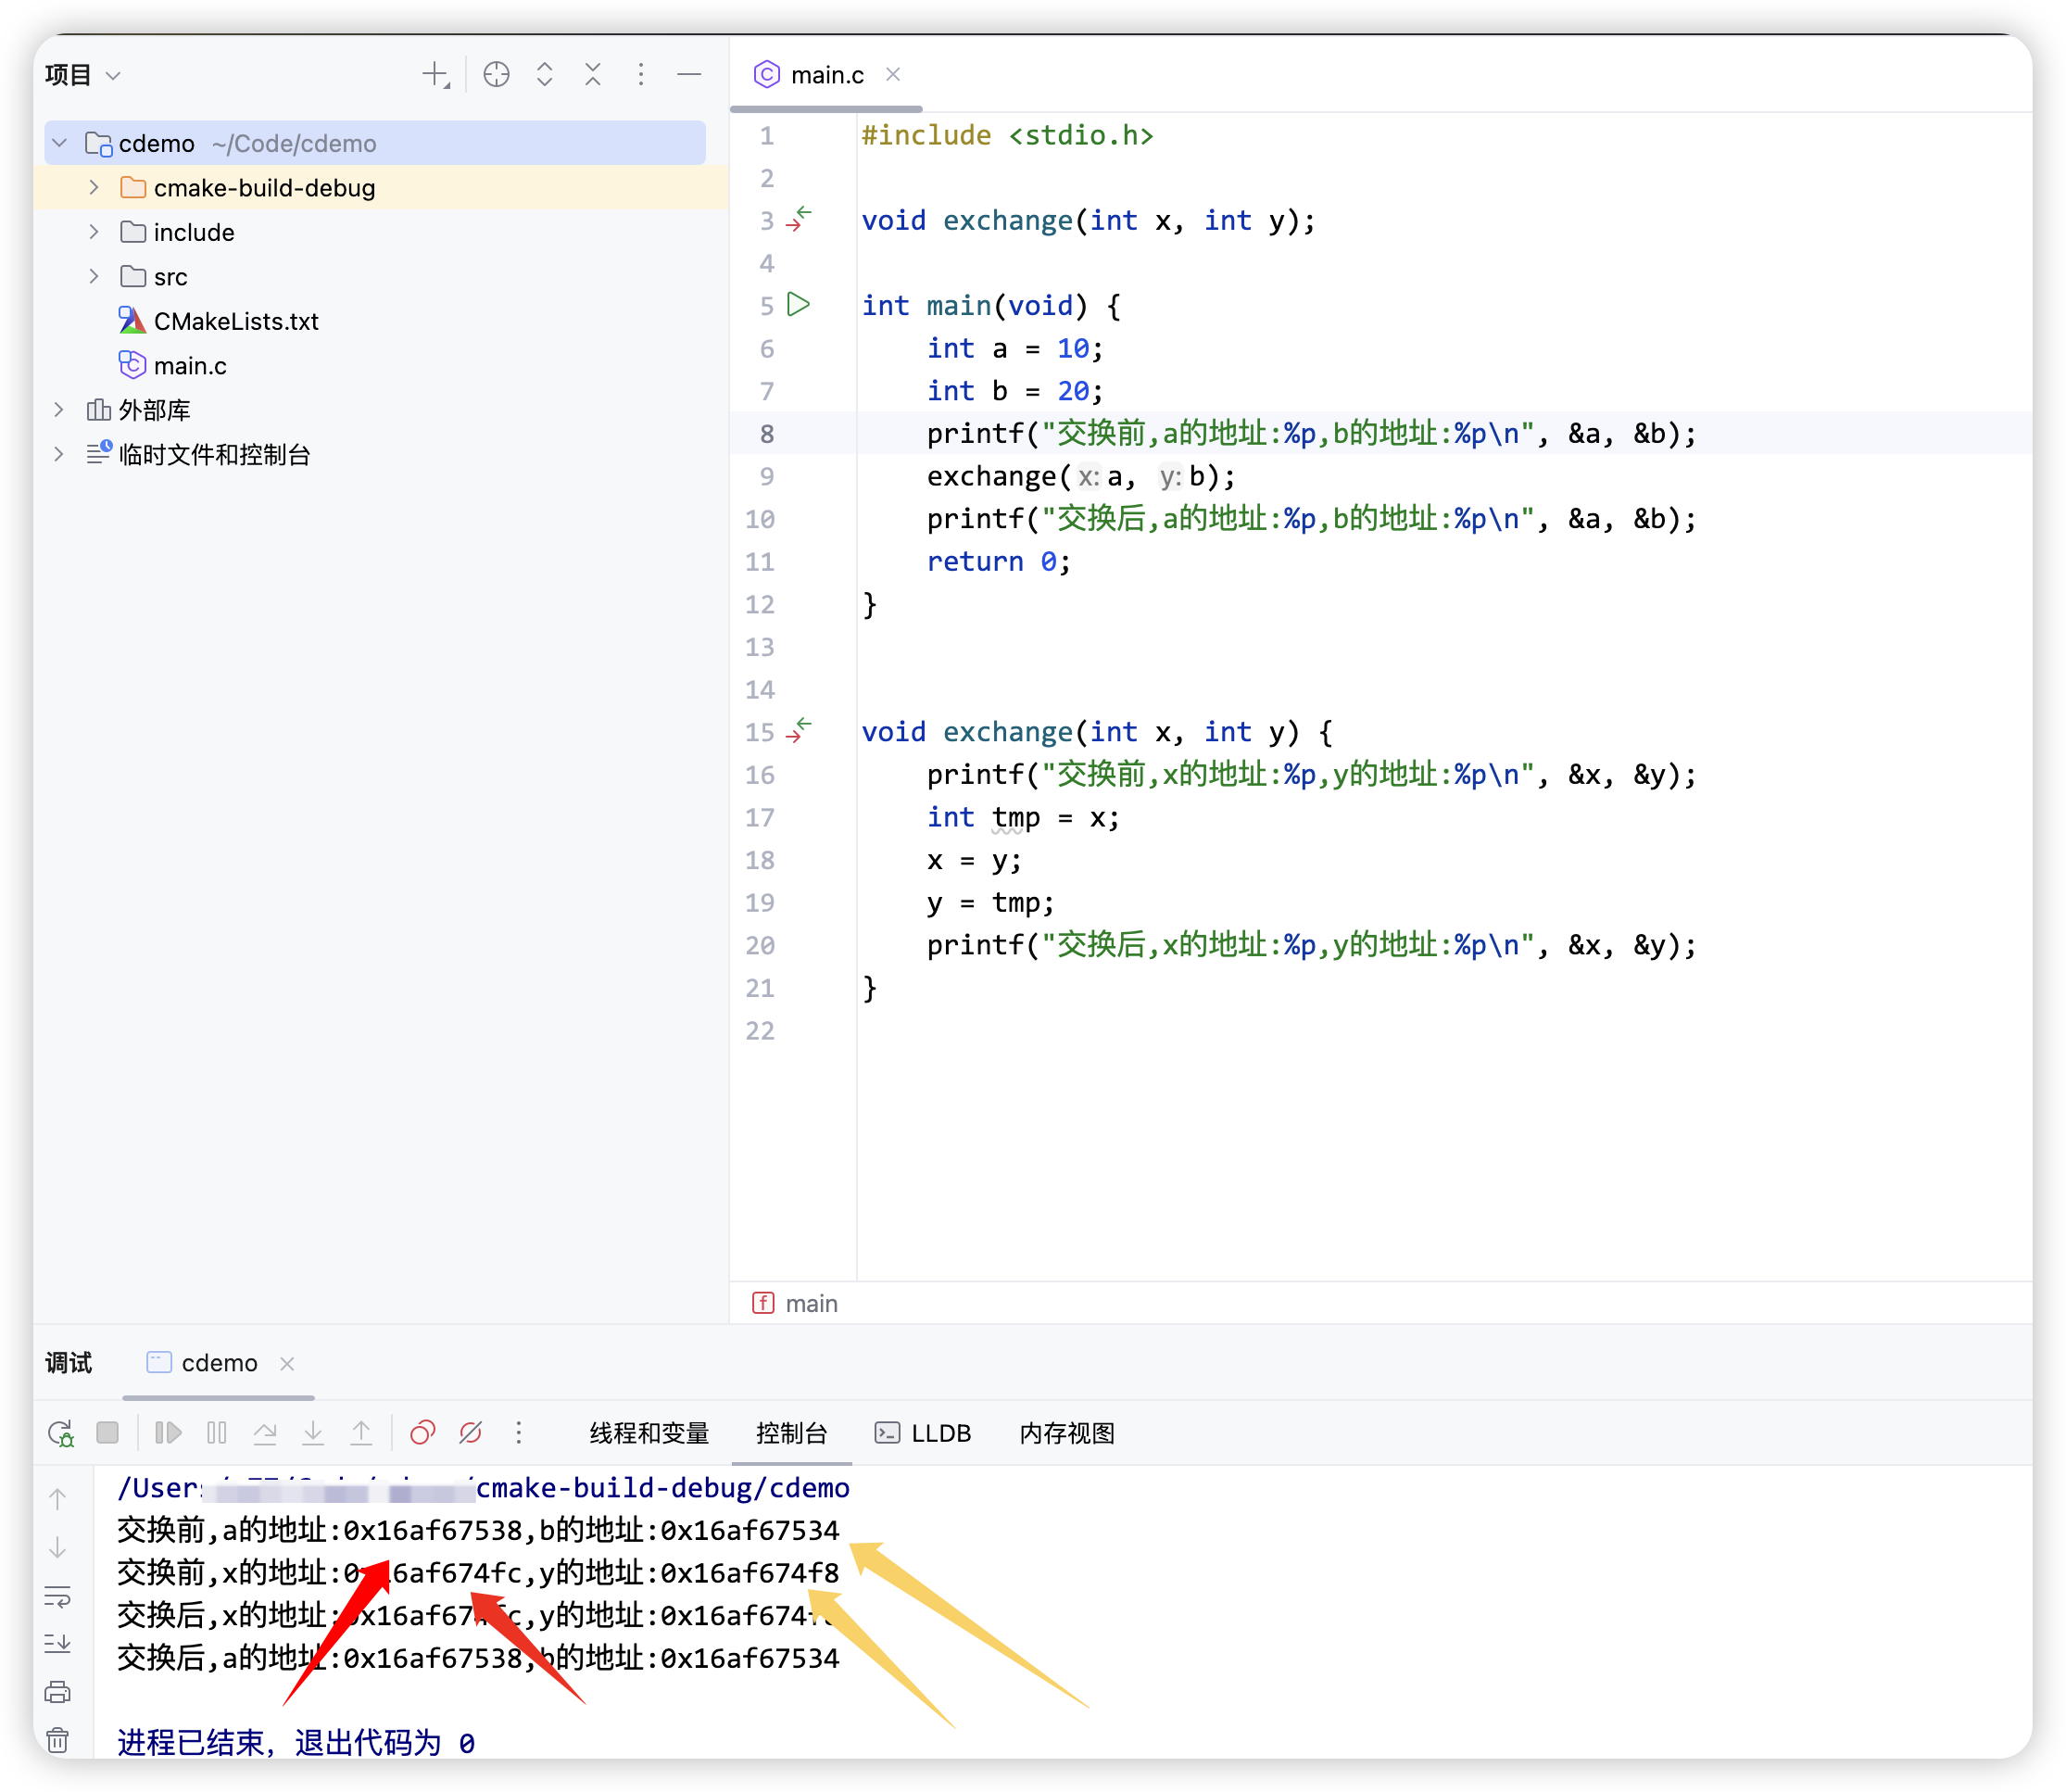Viewport: 2066px width, 1792px height.
Task: Toggle soft-wrap in console sidebar
Action: click(58, 1596)
